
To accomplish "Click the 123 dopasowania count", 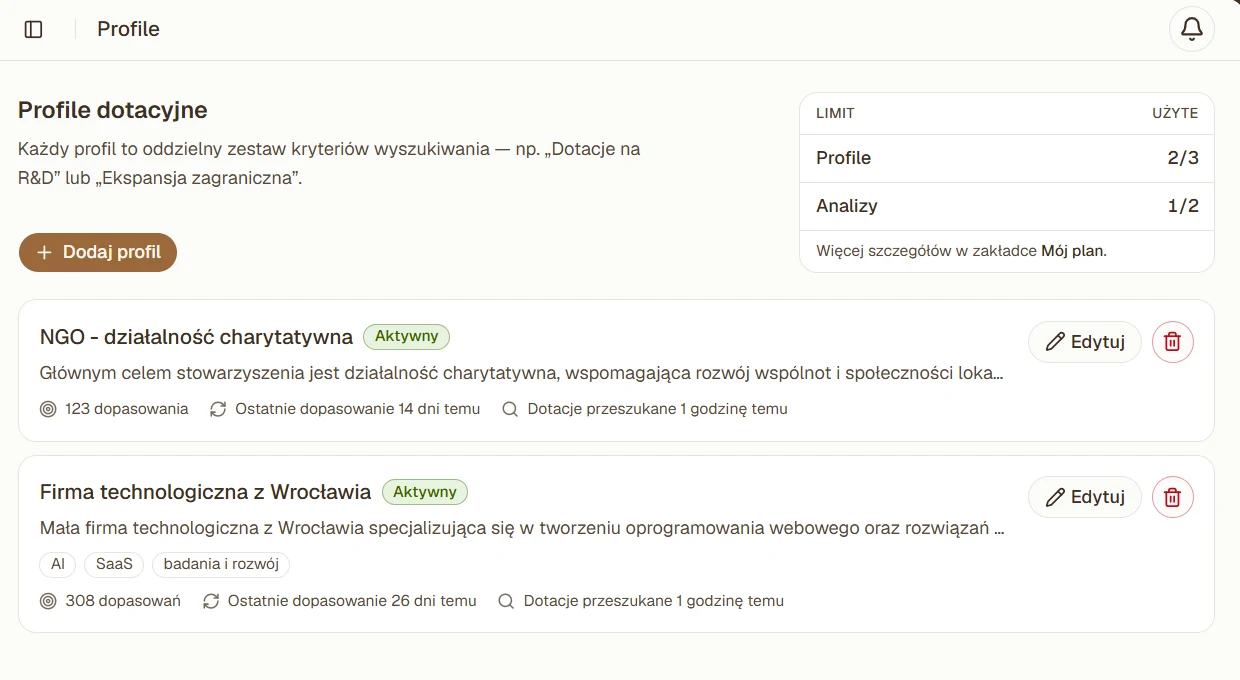I will [127, 409].
